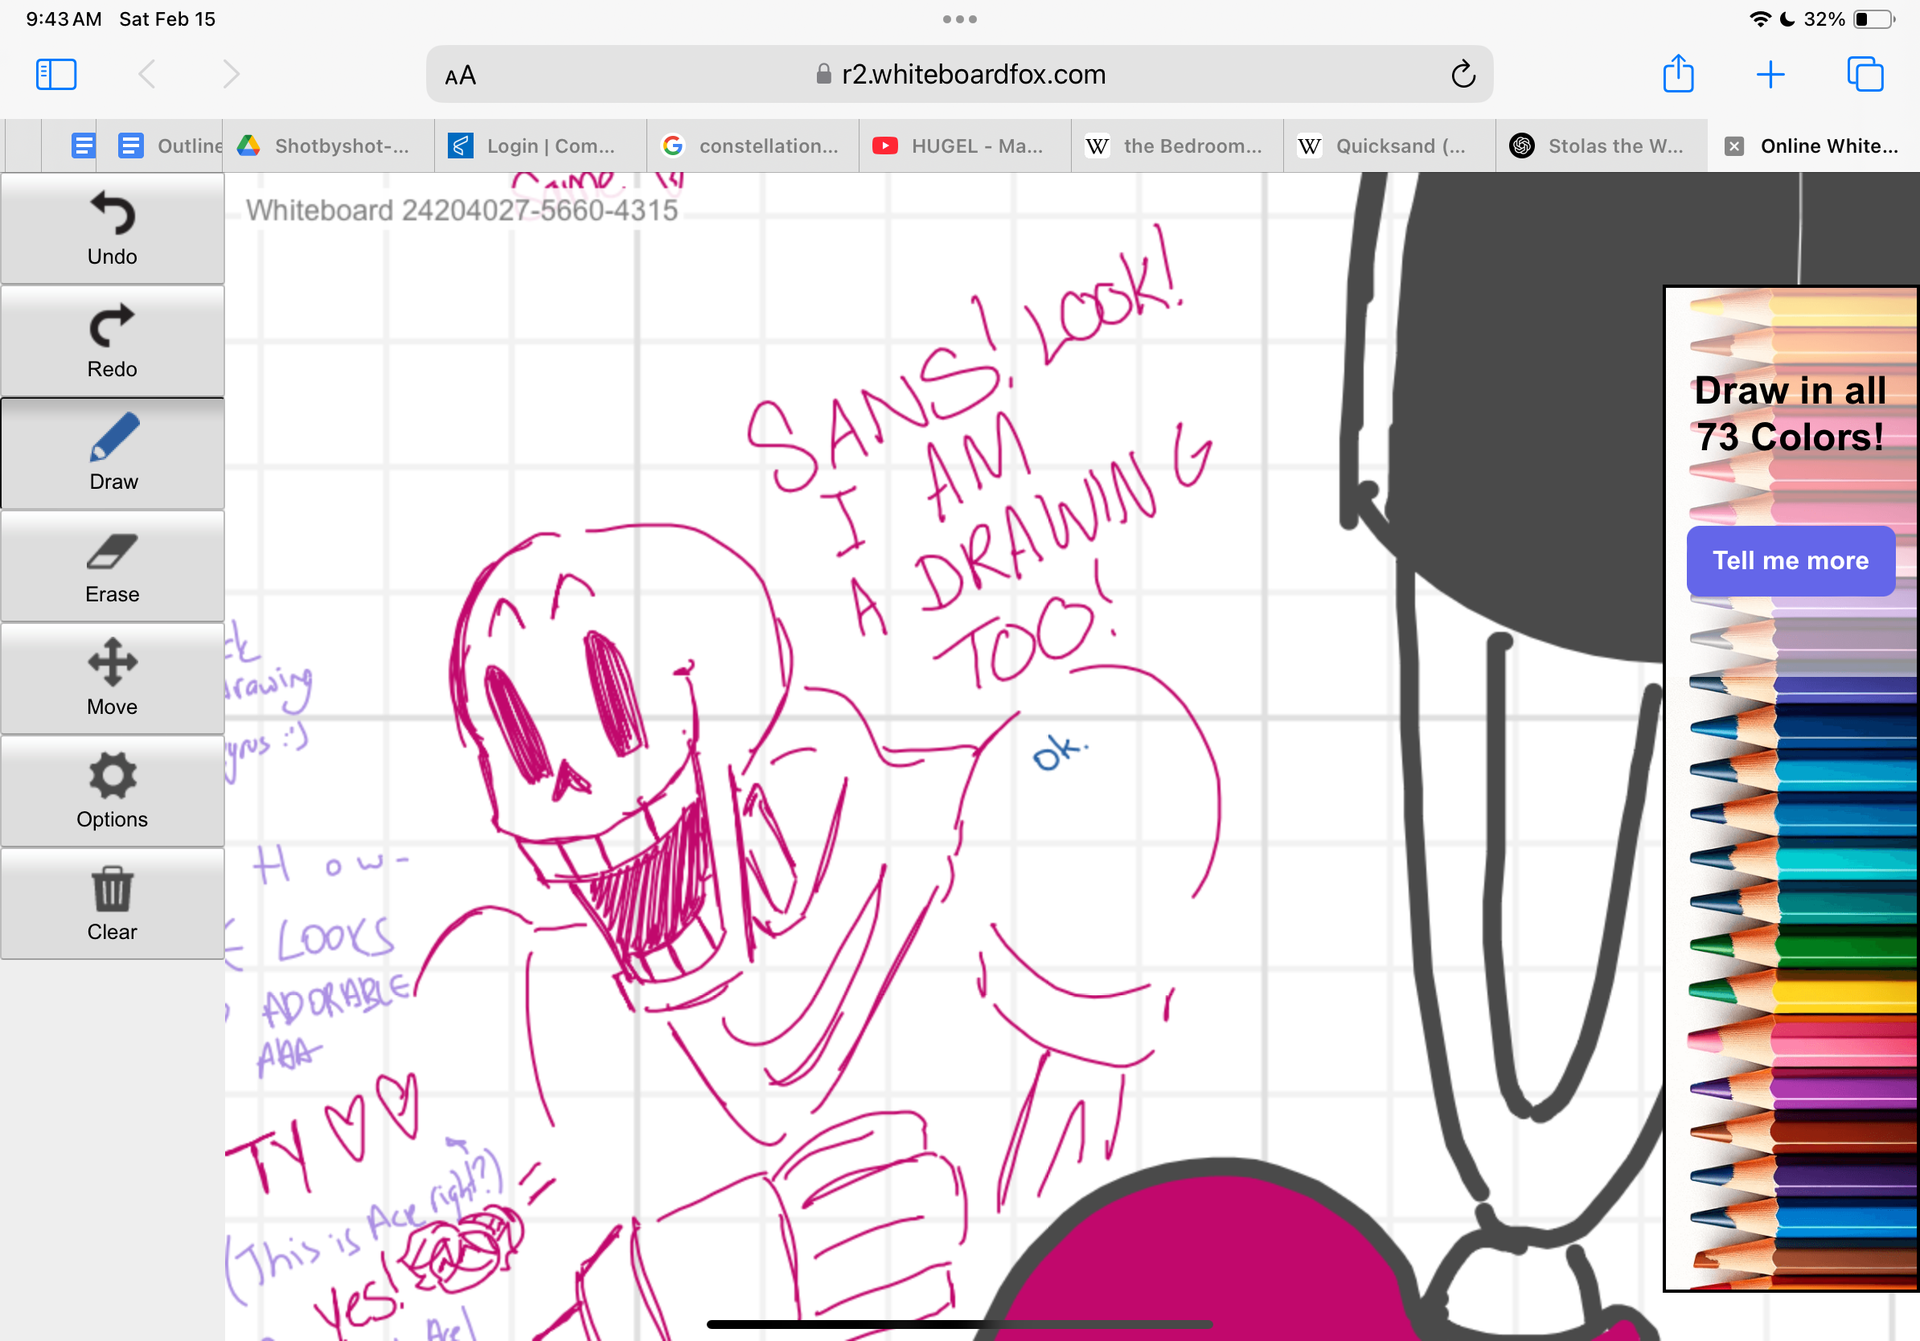
Task: Switch to the constellation Google tab
Action: tap(753, 146)
